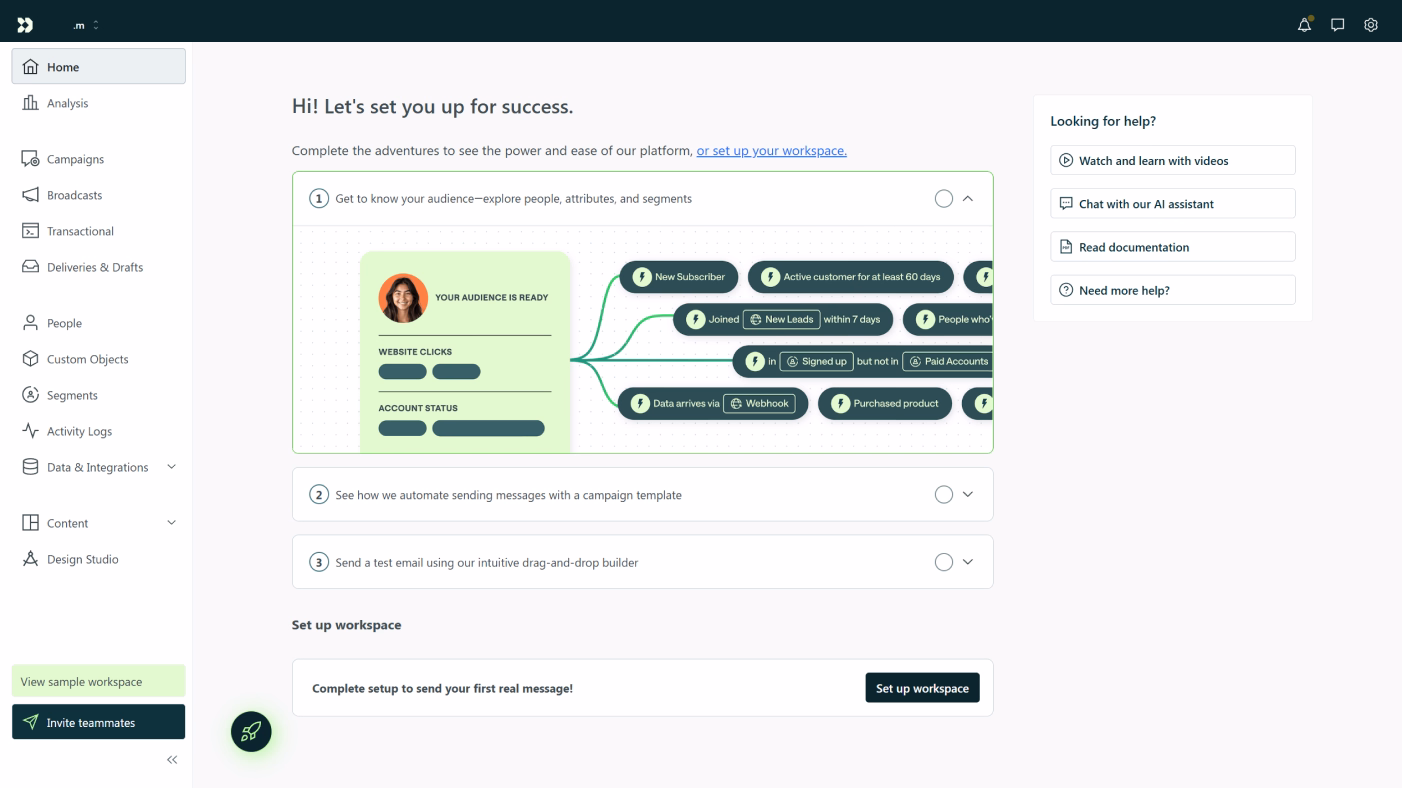The width and height of the screenshot is (1402, 788).
Task: Collapse the audience exploration step
Action: pos(967,198)
